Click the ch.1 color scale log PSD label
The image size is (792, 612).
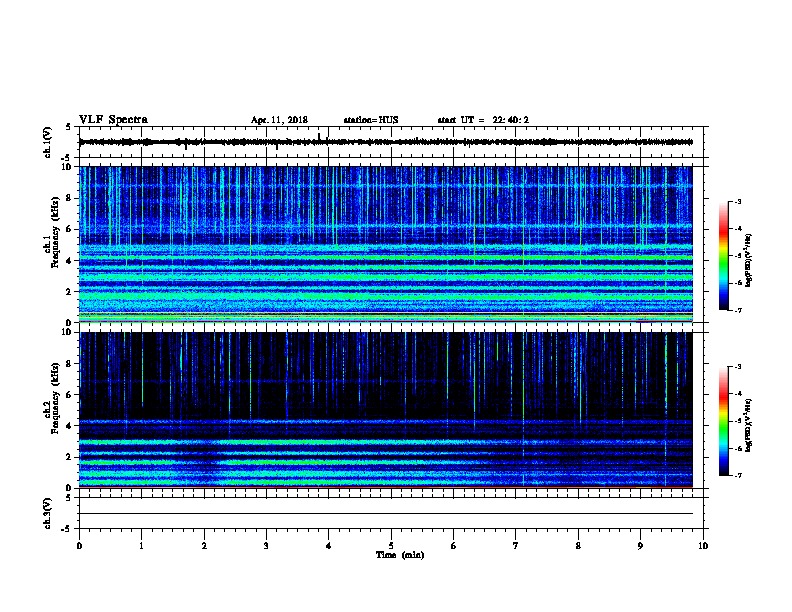[748, 261]
